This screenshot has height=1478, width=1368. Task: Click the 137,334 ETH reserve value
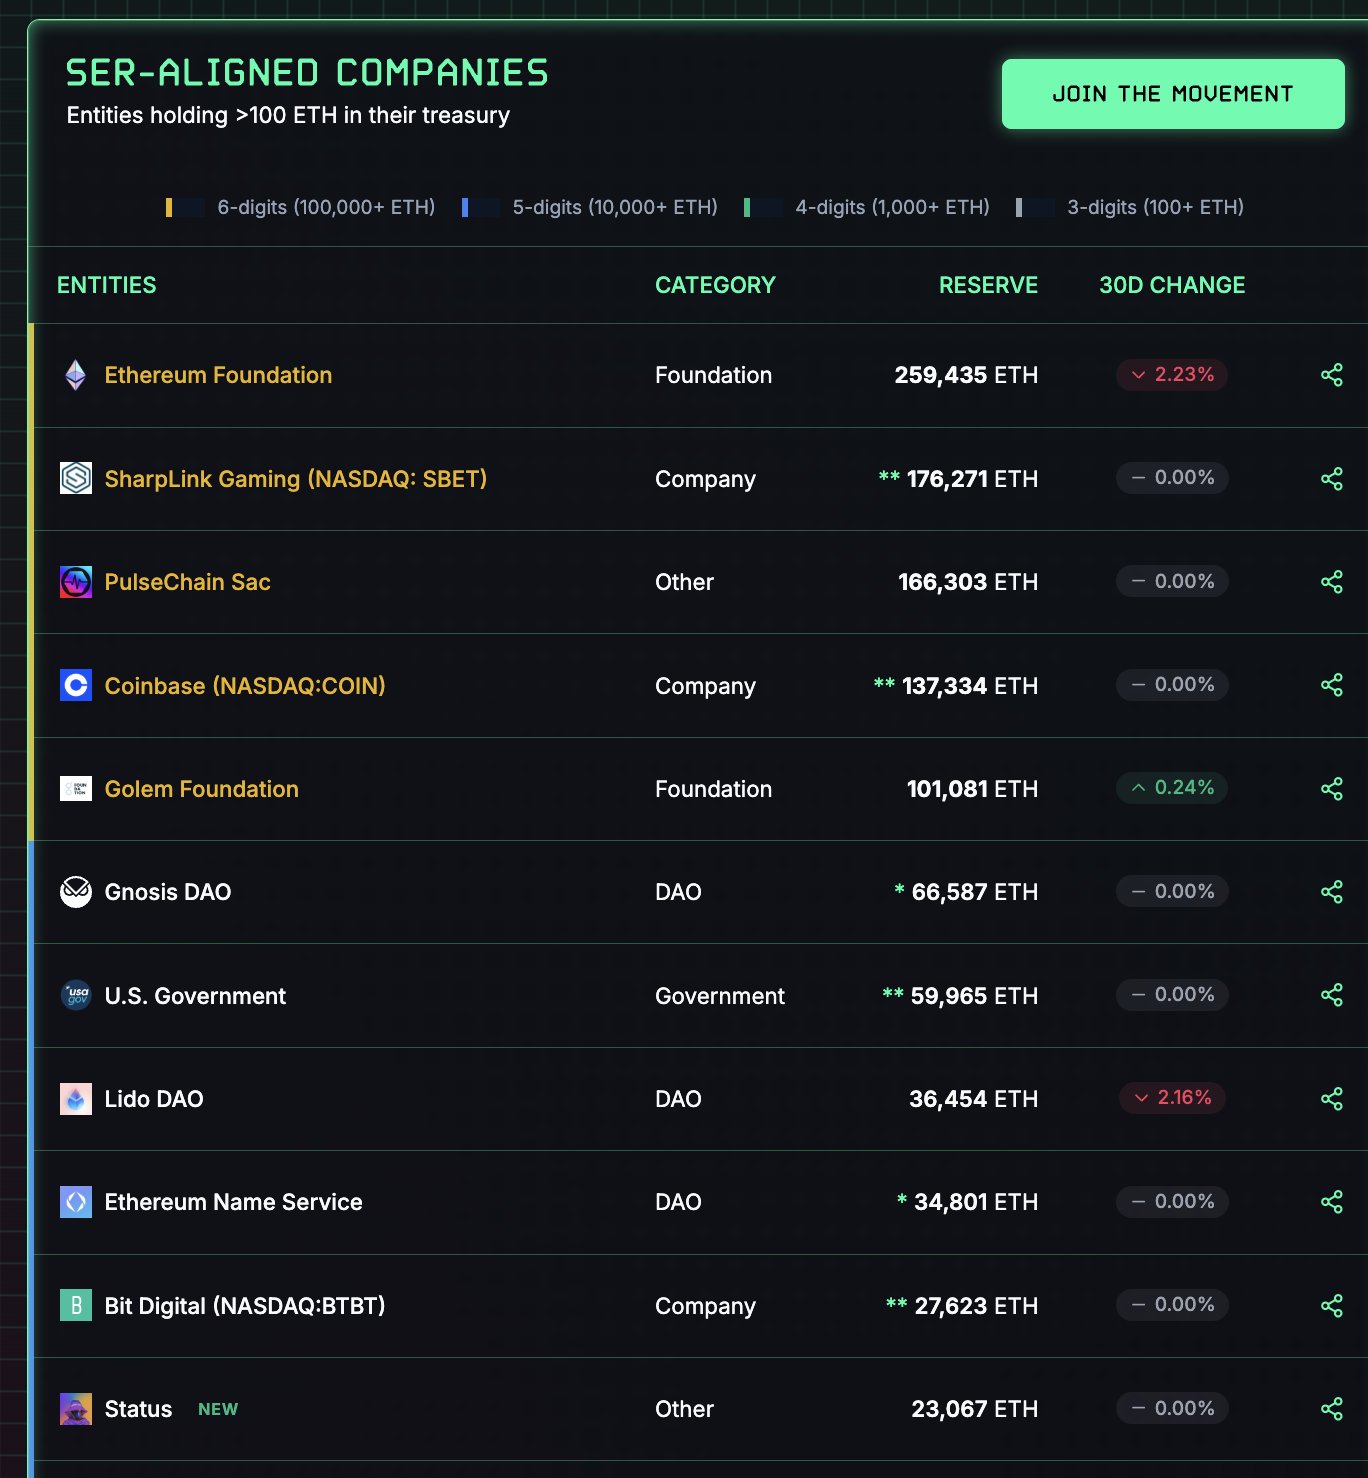point(970,686)
